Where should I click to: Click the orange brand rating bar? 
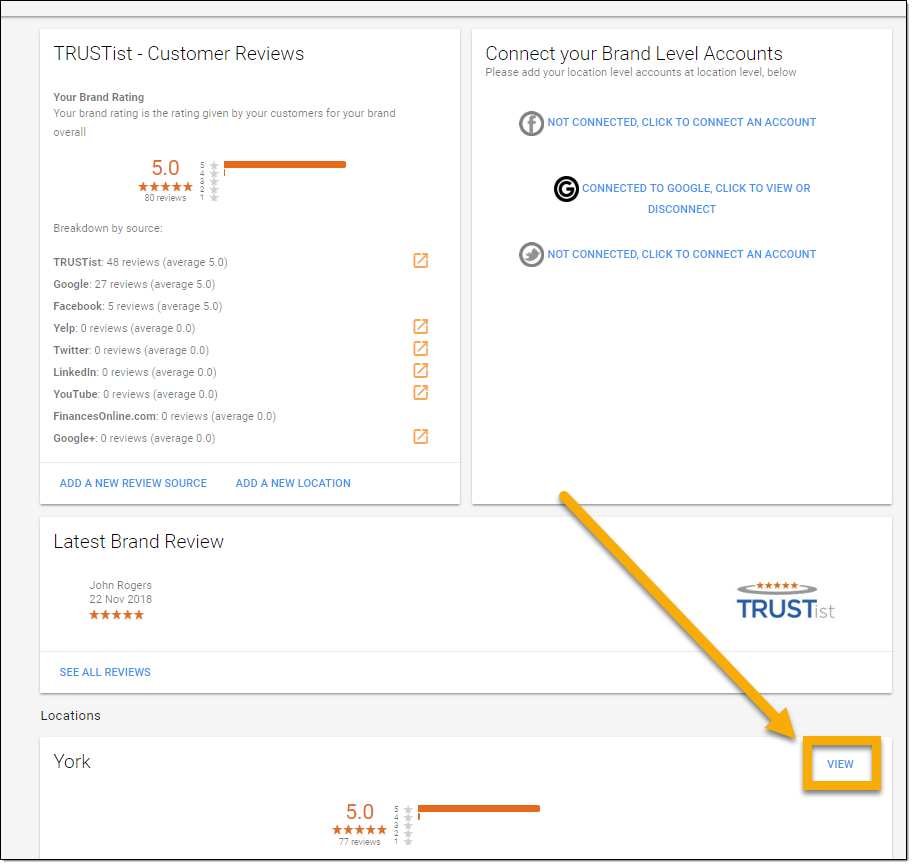285,164
